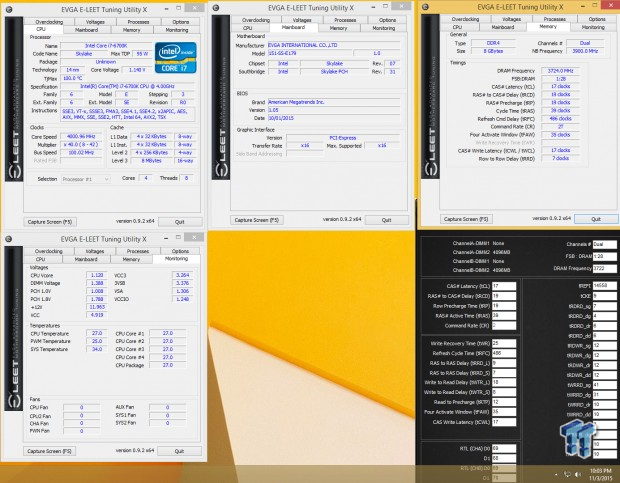Viewport: 620px width, 483px height.
Task: Open Voltages tab in the Monitoring window
Action: point(95,251)
